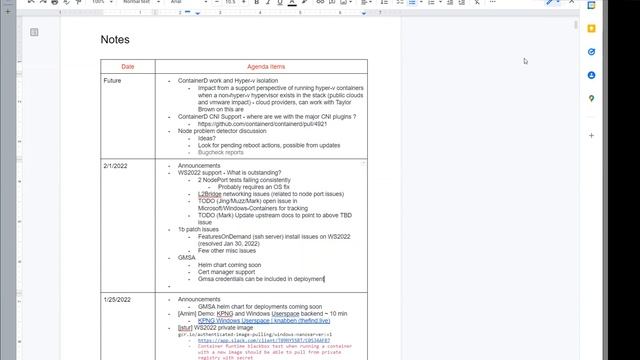
Task: Open the Google Tasks side panel
Action: [x=591, y=52]
